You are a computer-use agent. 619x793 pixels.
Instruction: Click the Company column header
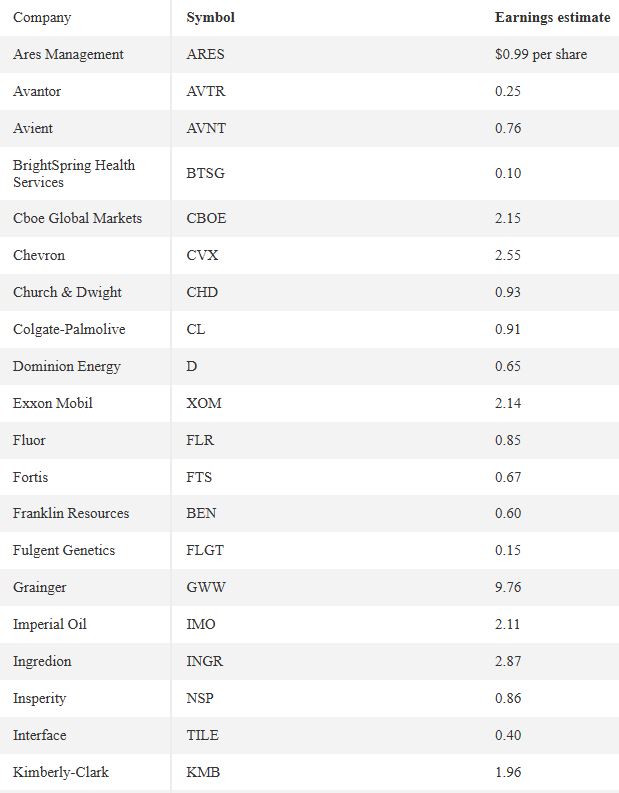(x=42, y=18)
